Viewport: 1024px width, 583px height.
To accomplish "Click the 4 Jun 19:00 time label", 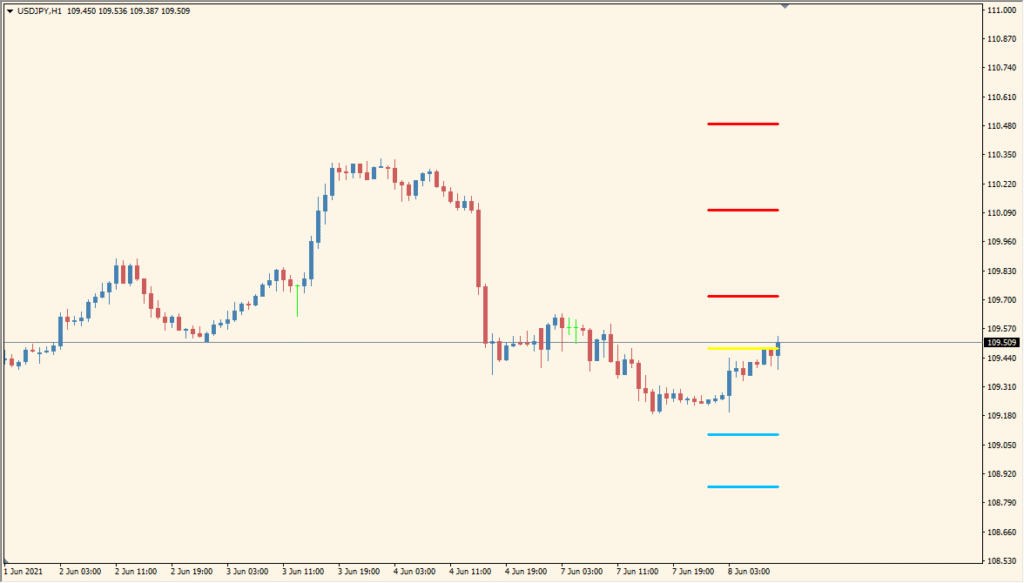I will tap(526, 571).
